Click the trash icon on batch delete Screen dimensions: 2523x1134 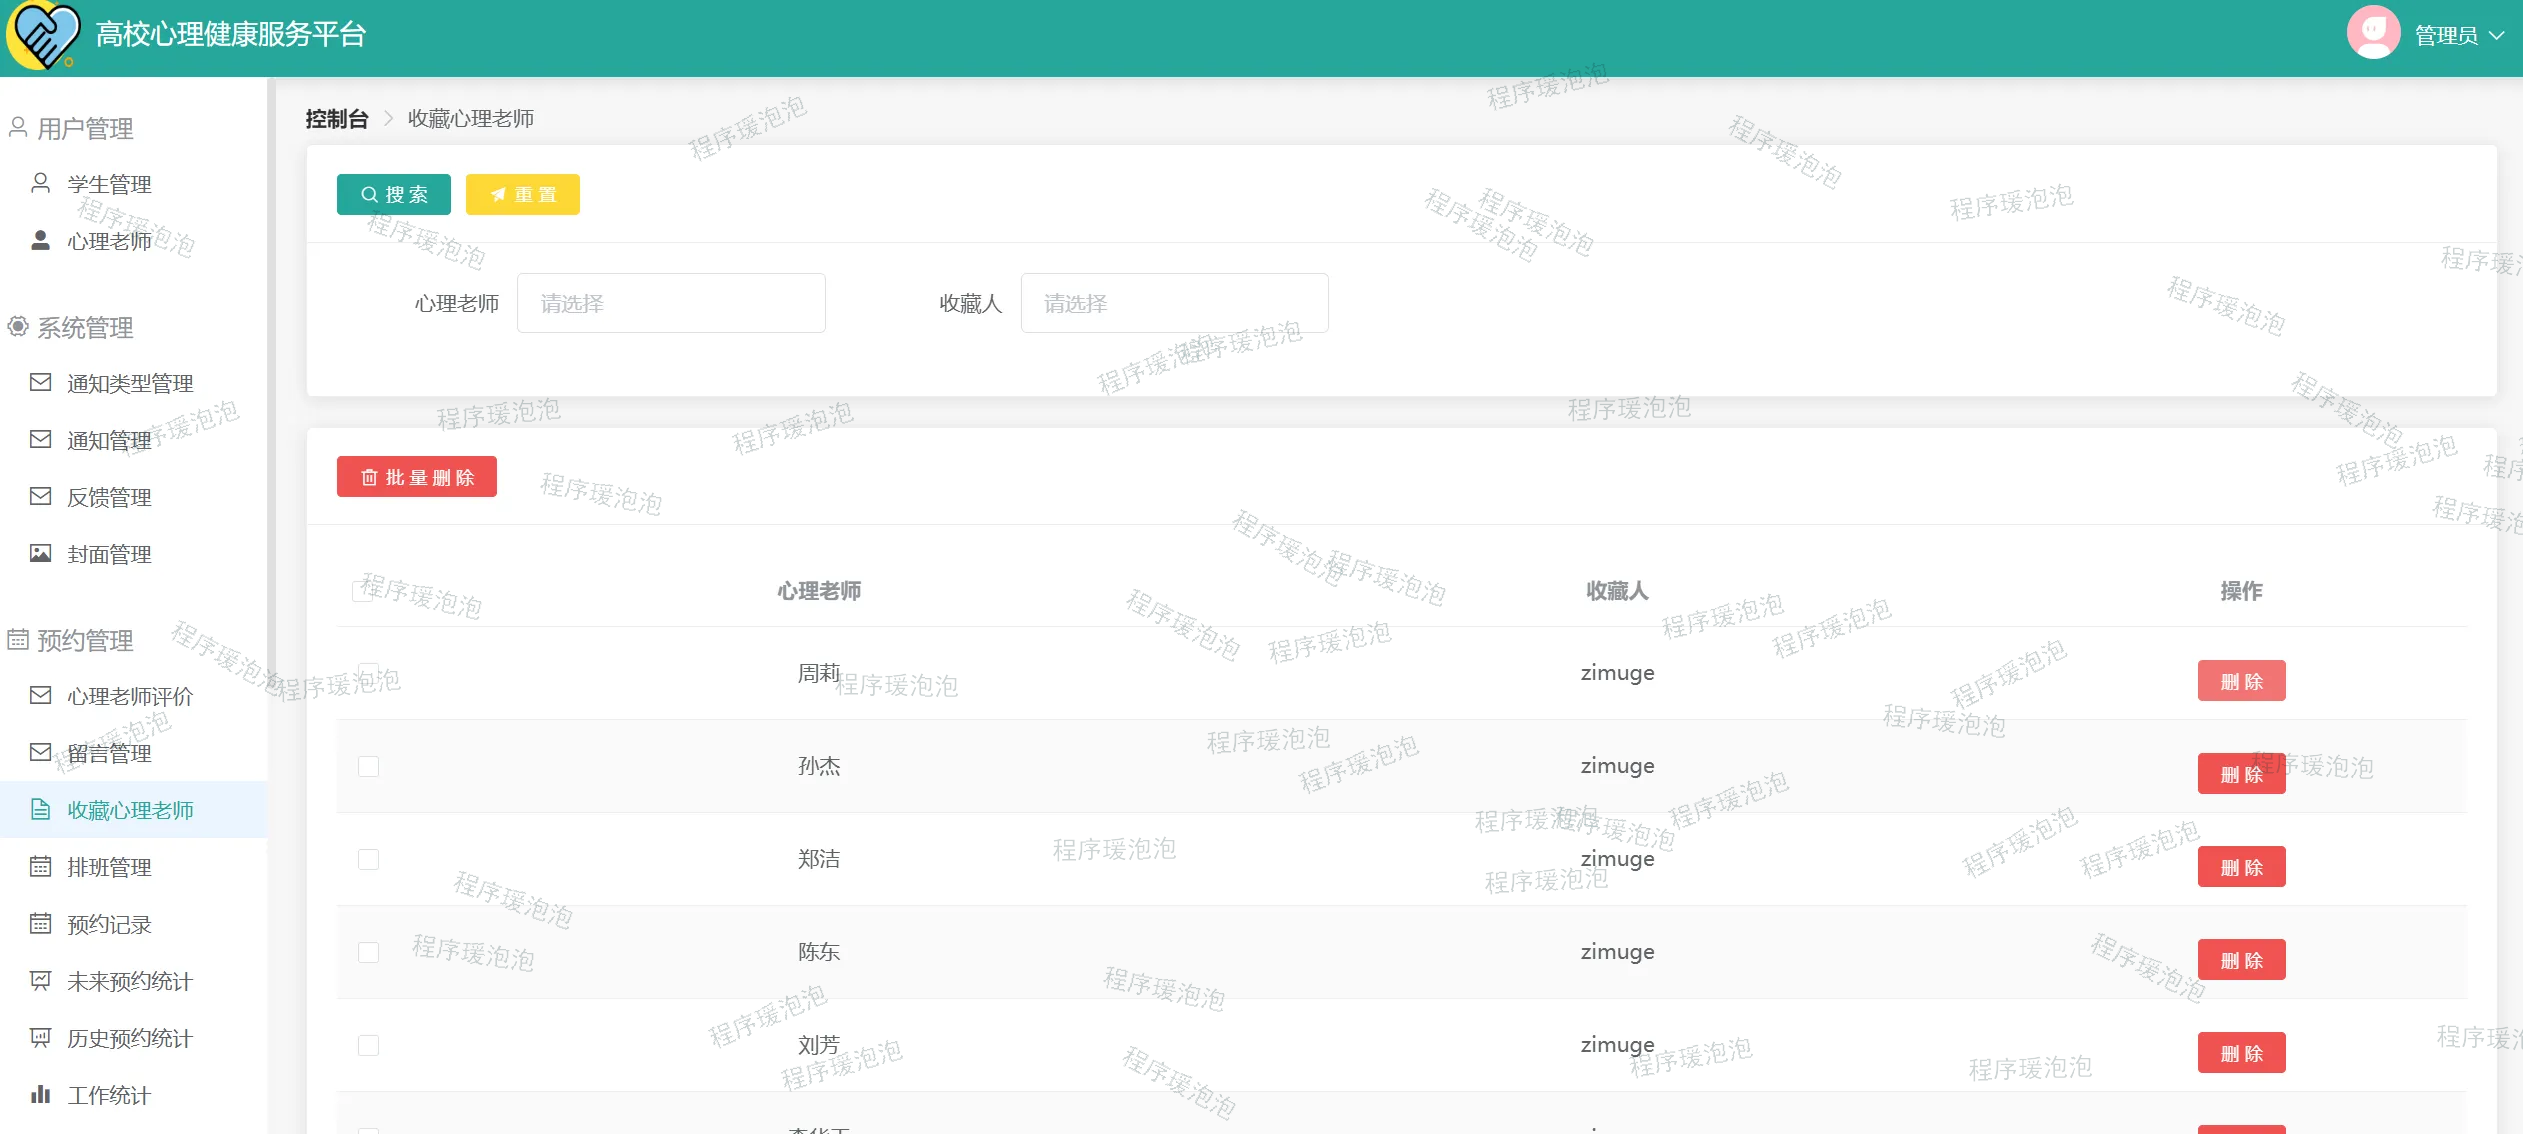click(369, 478)
